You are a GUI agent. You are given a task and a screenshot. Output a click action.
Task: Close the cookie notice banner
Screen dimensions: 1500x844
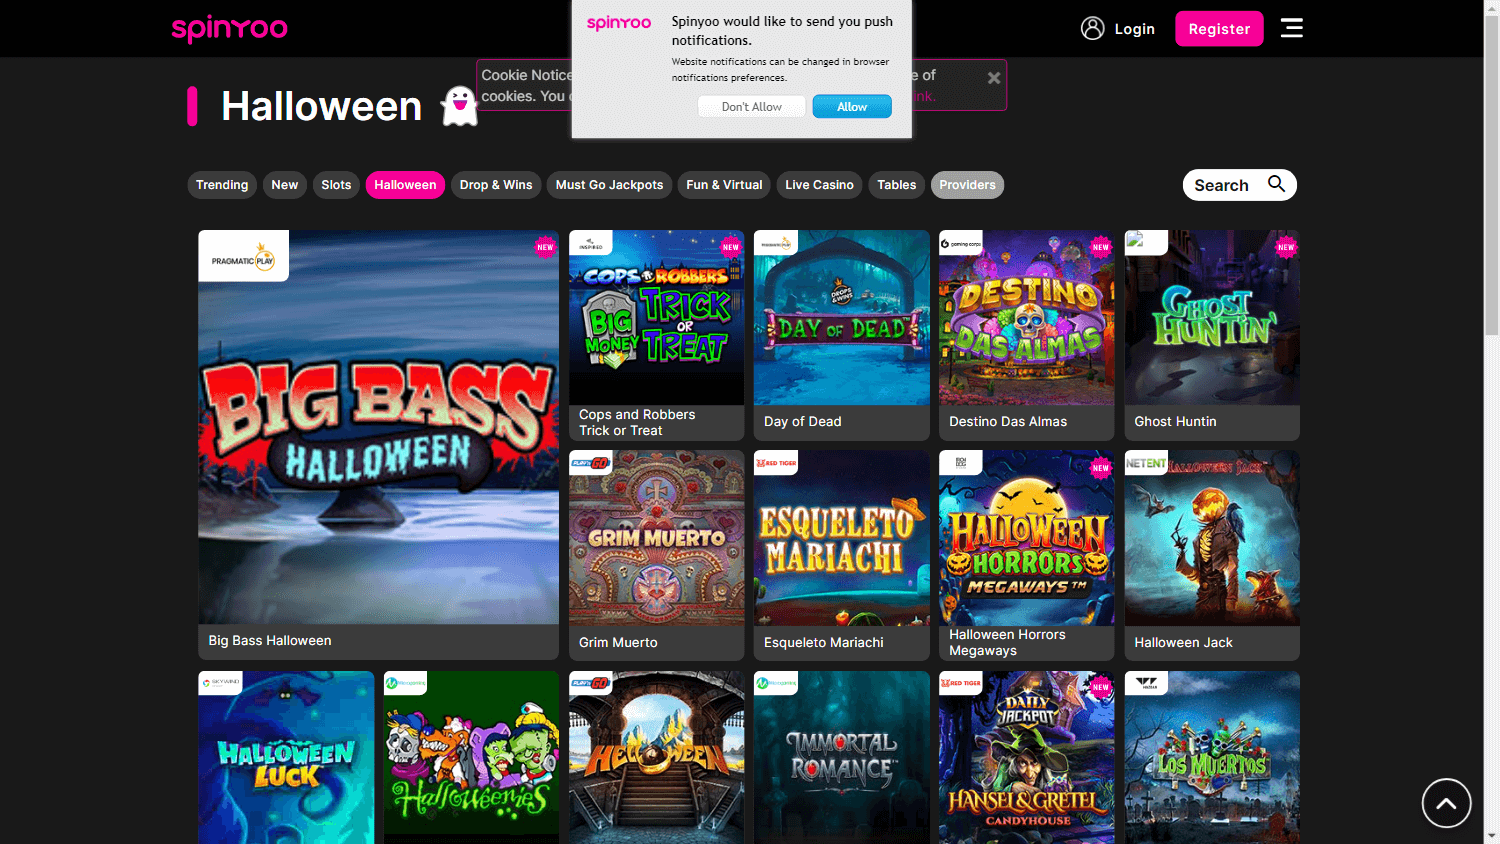click(x=993, y=78)
